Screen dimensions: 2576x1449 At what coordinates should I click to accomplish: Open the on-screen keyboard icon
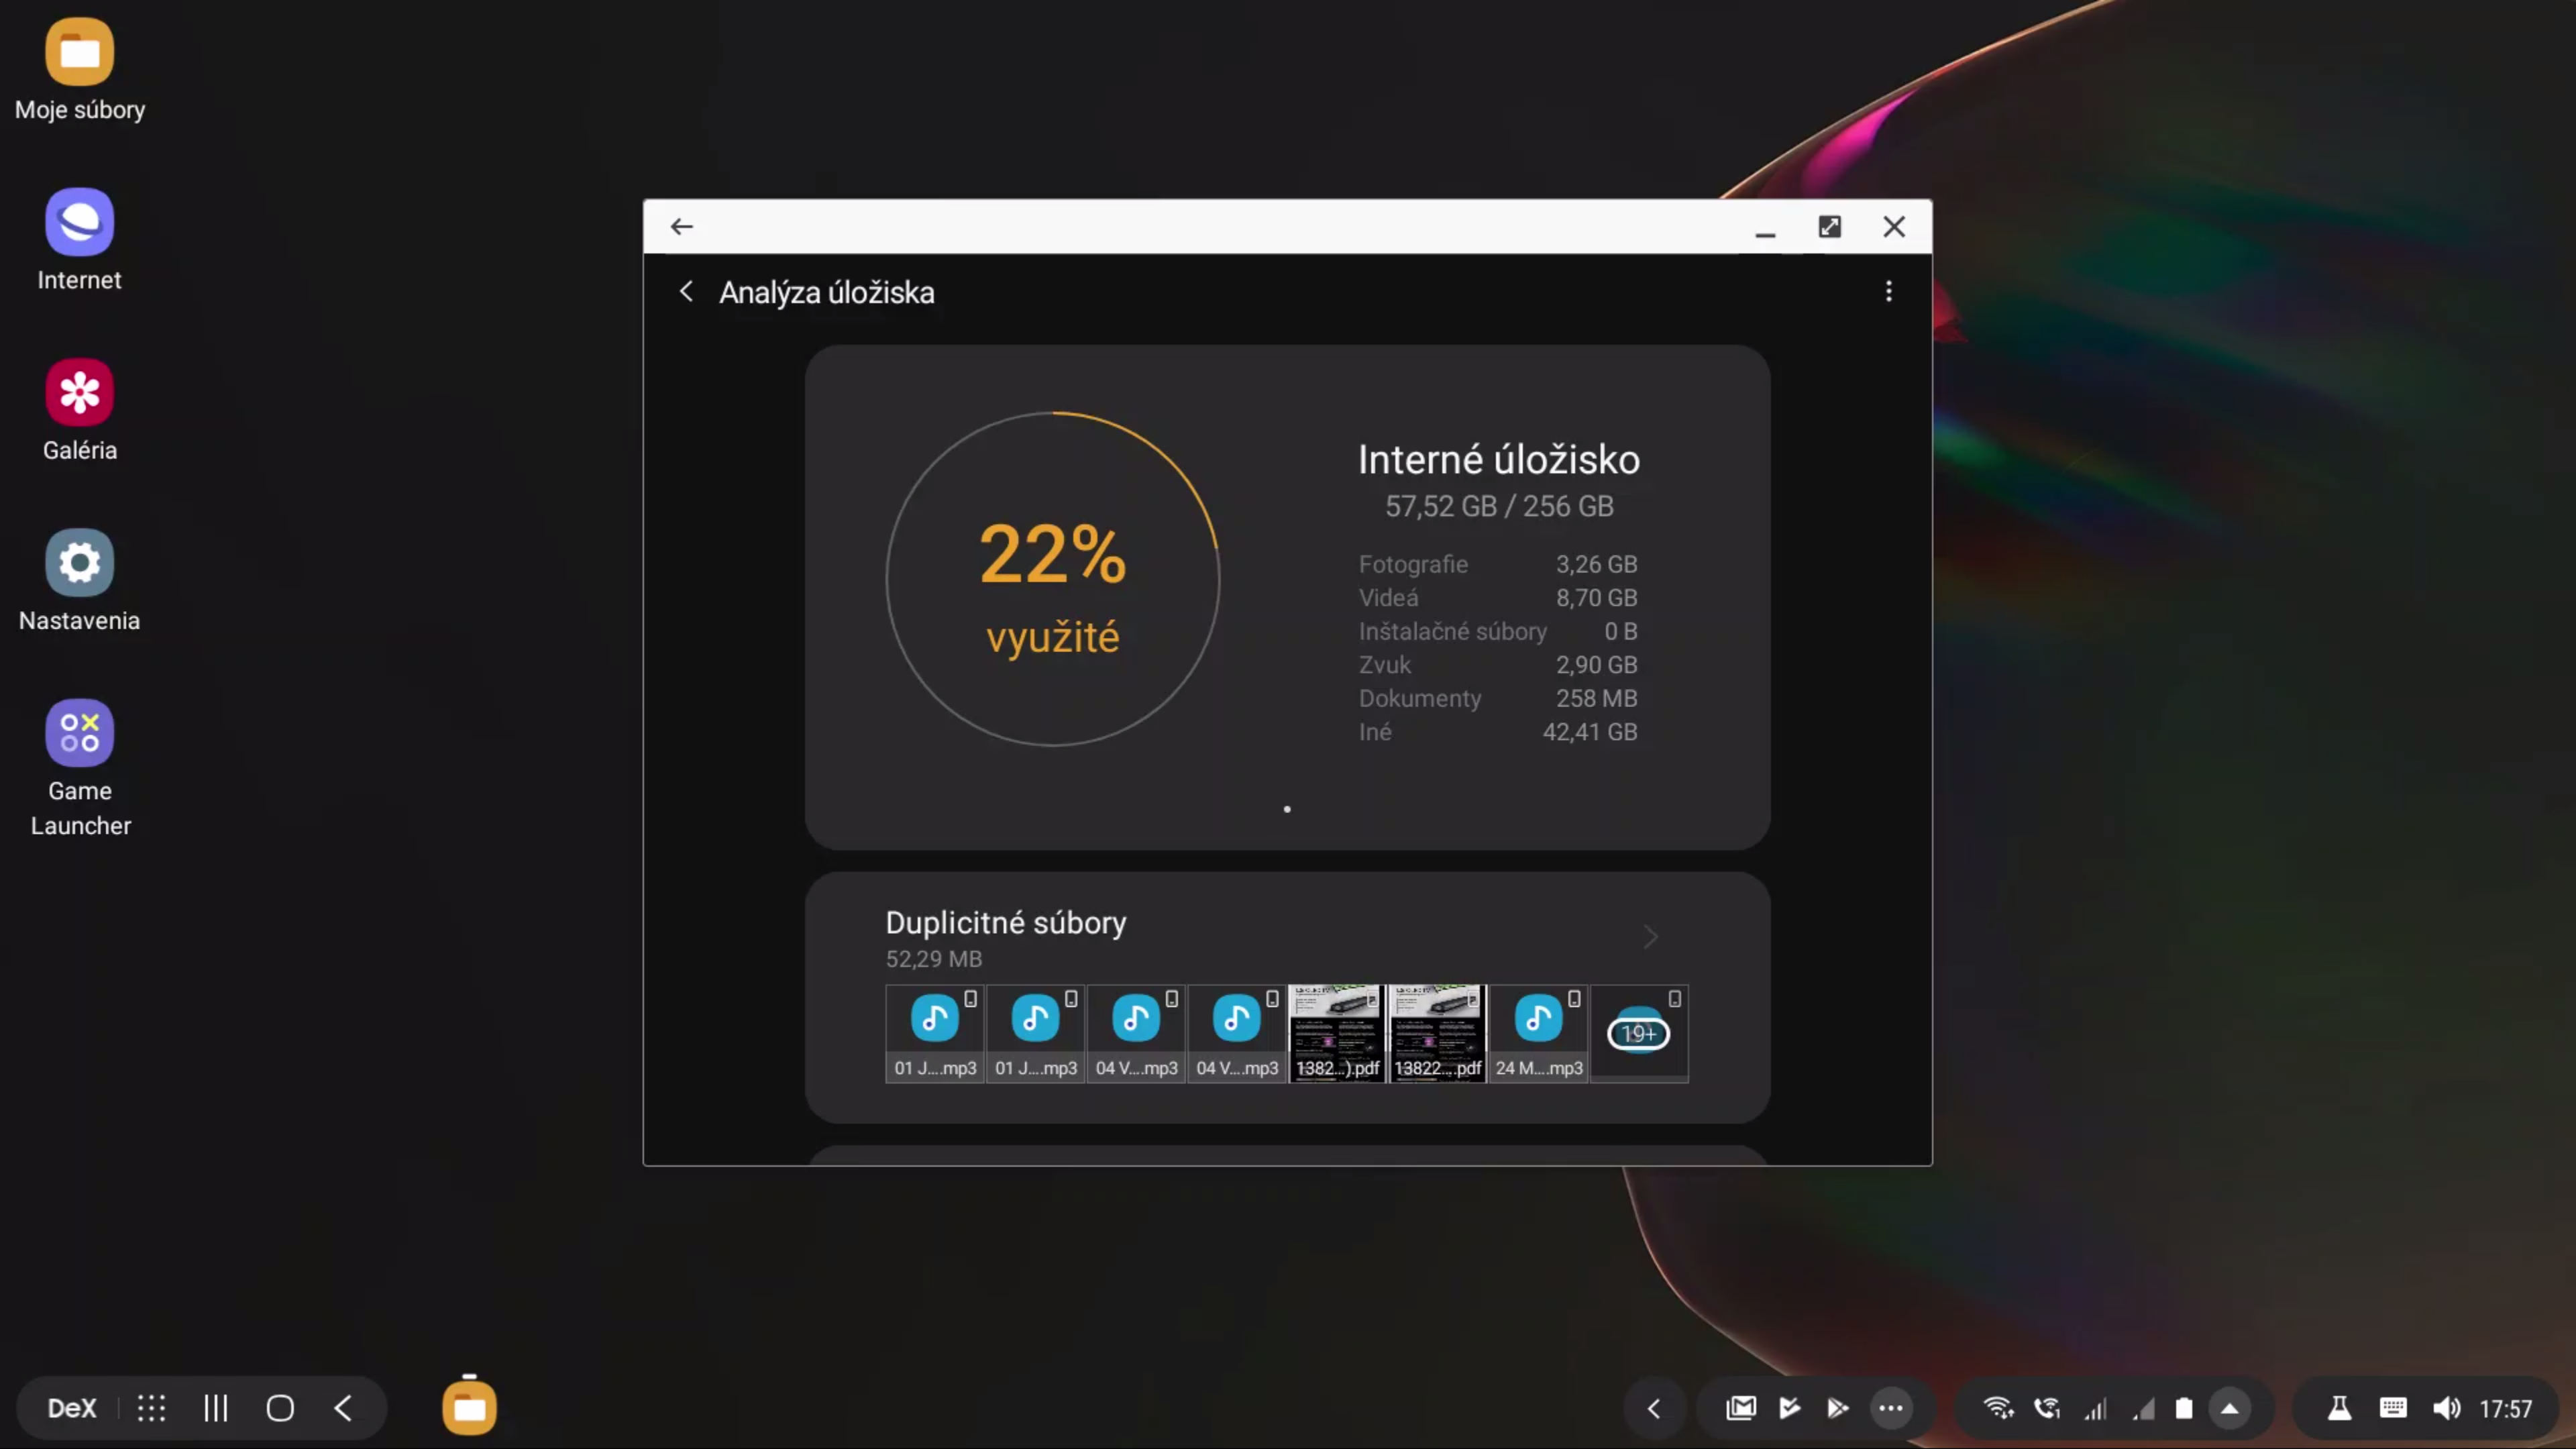click(2392, 1408)
